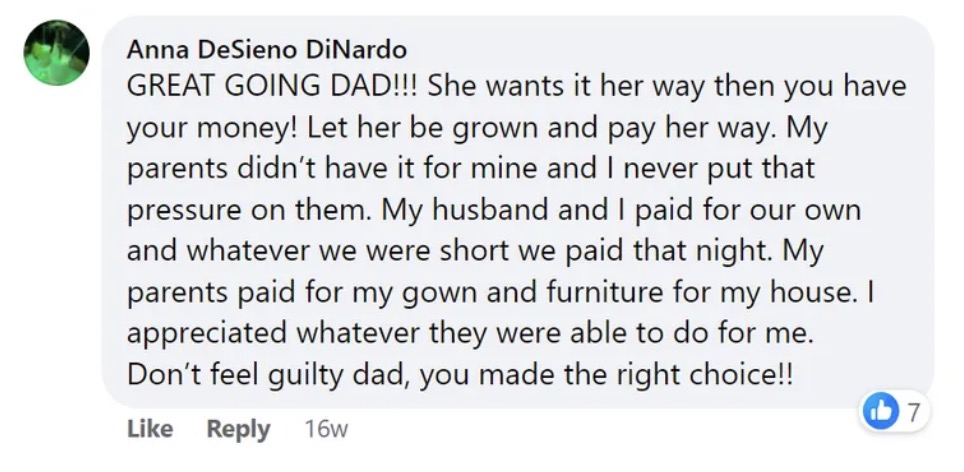Show who reacted via the 7 count
Viewport: 964px width, 472px height.
(911, 411)
